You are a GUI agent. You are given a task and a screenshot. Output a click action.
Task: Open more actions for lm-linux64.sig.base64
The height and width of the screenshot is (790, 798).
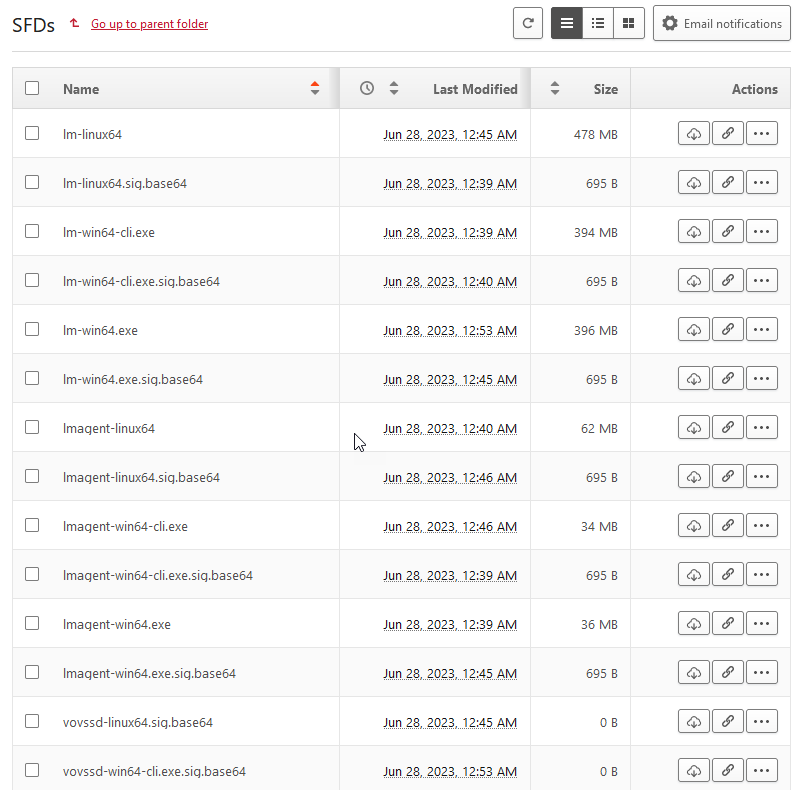pos(761,182)
